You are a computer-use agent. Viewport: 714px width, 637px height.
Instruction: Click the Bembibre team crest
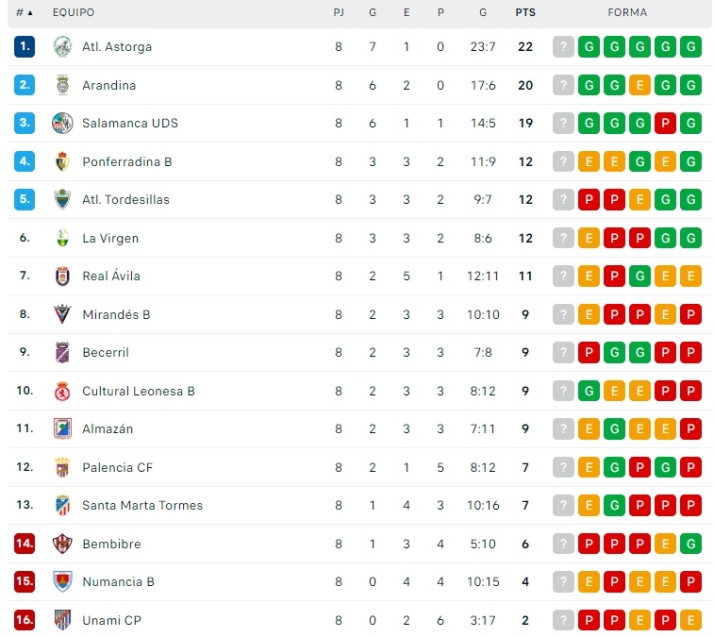pos(63,544)
